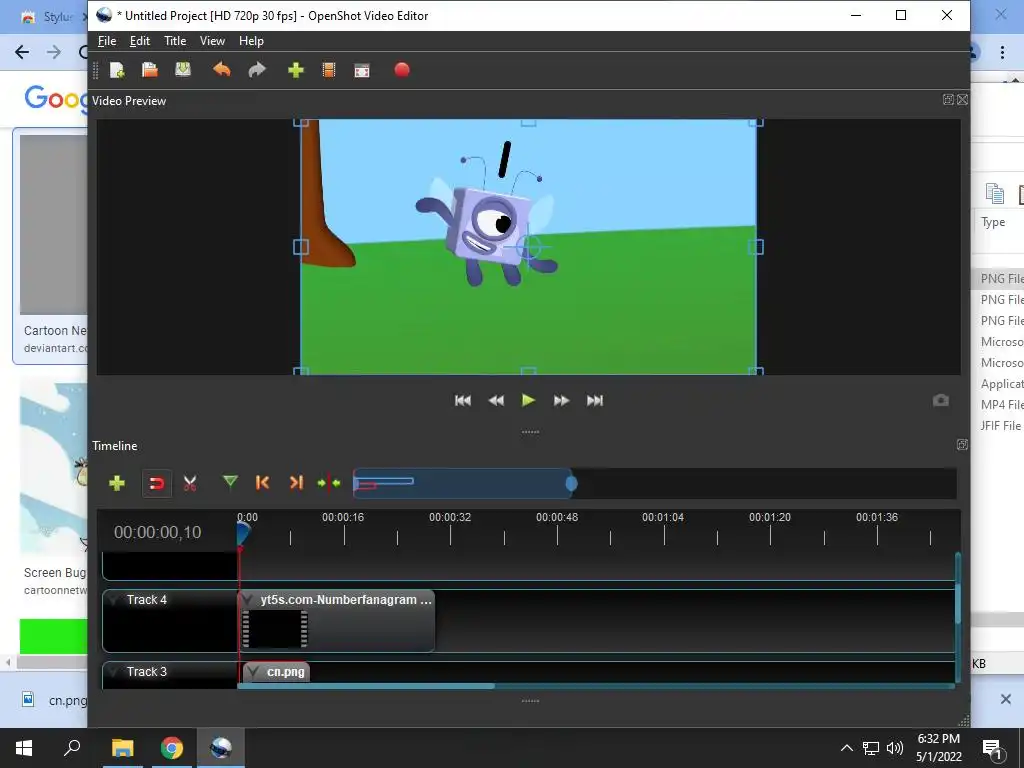Click the blue playhead marker on the ruler
Viewport: 1024px width, 768px height.
243,534
